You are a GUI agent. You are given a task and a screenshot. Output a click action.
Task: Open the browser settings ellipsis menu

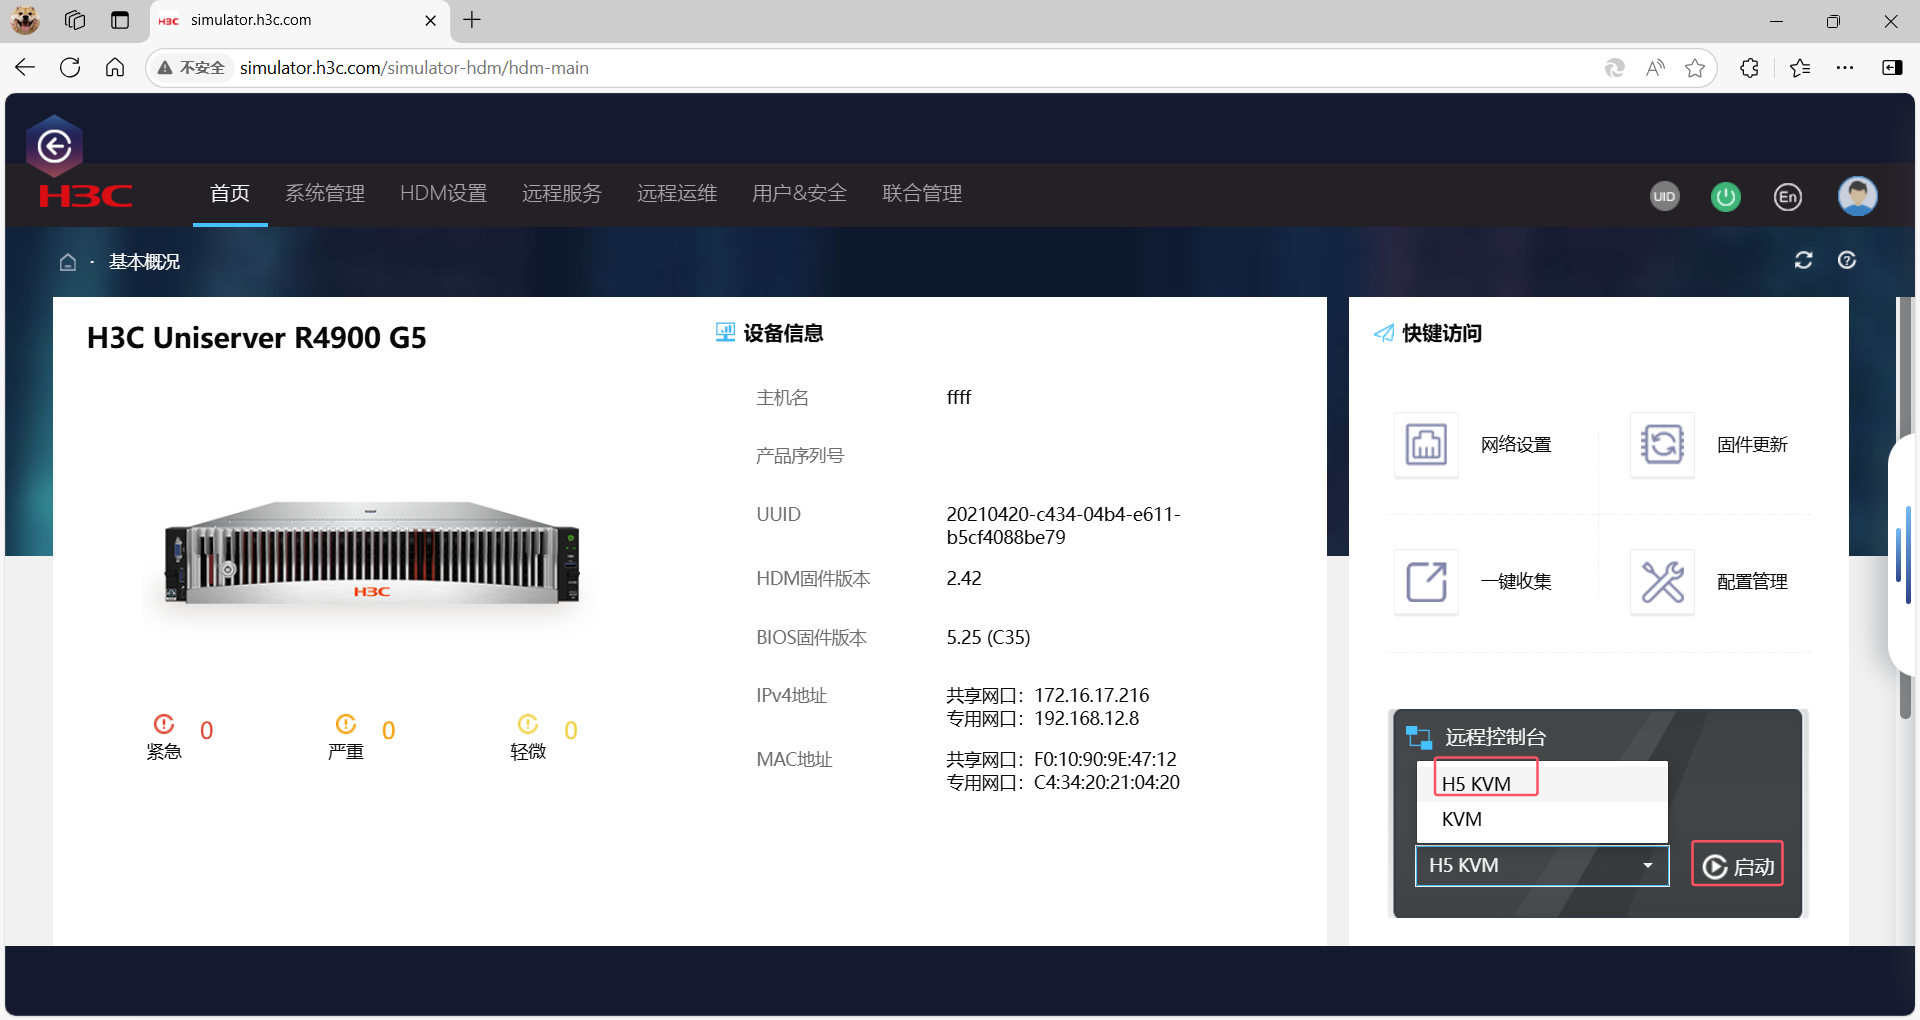tap(1845, 68)
